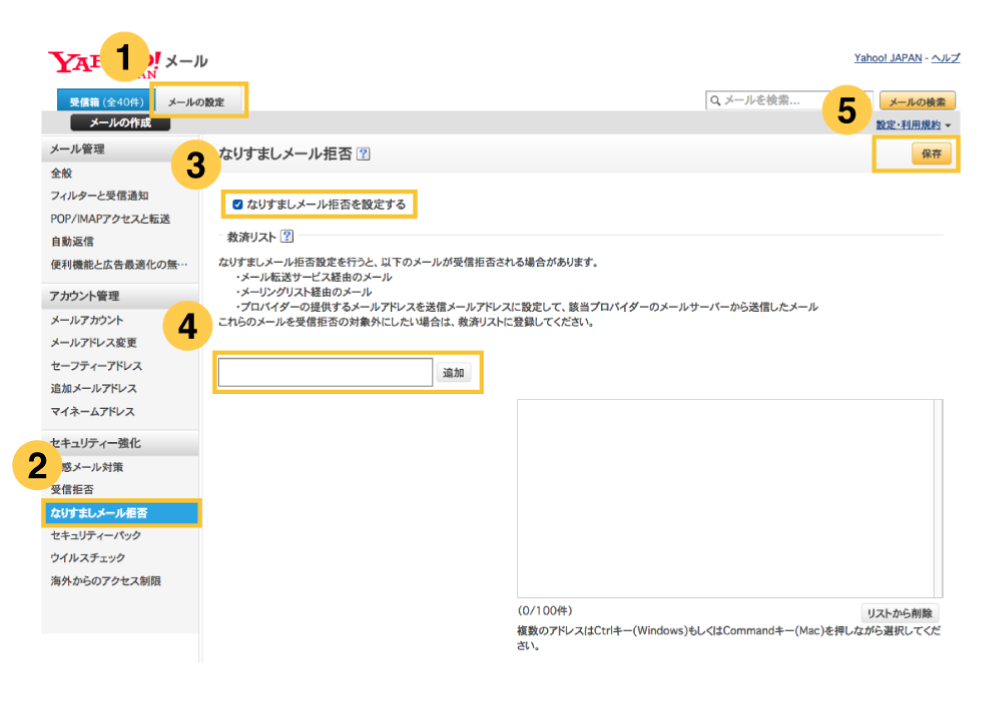Click the search magnifier icon
This screenshot has width=1002, height=706.
(x=716, y=100)
